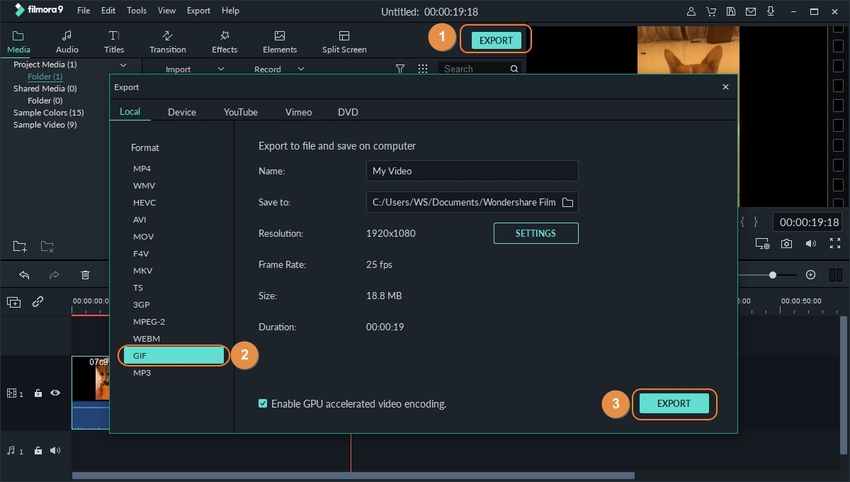The width and height of the screenshot is (850, 482).
Task: Toggle GPU accelerated video encoding checkbox
Action: 263,403
